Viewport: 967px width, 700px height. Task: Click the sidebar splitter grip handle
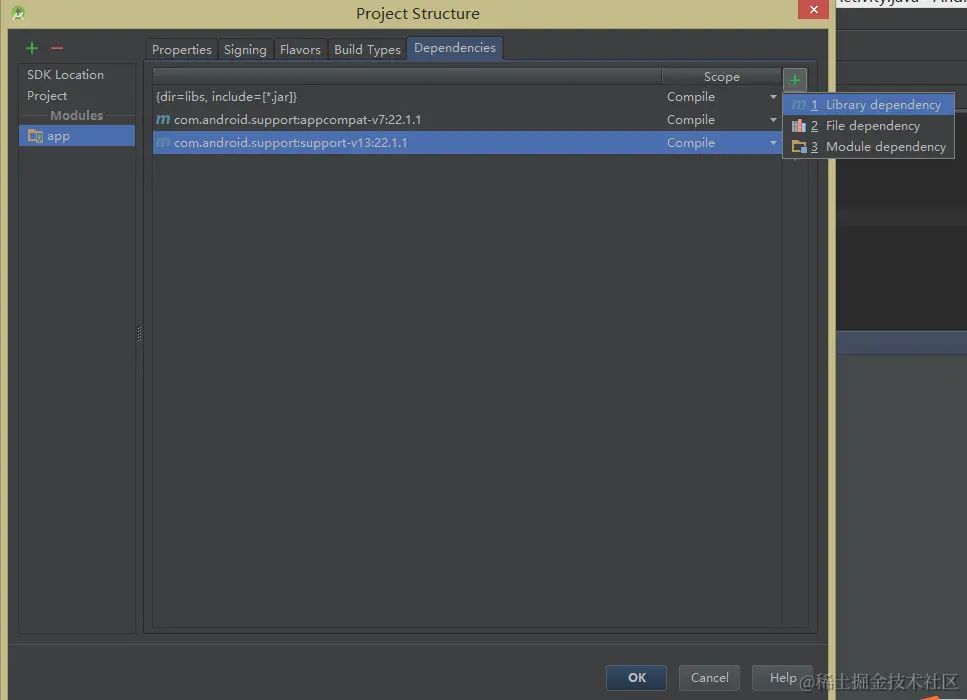click(x=139, y=334)
